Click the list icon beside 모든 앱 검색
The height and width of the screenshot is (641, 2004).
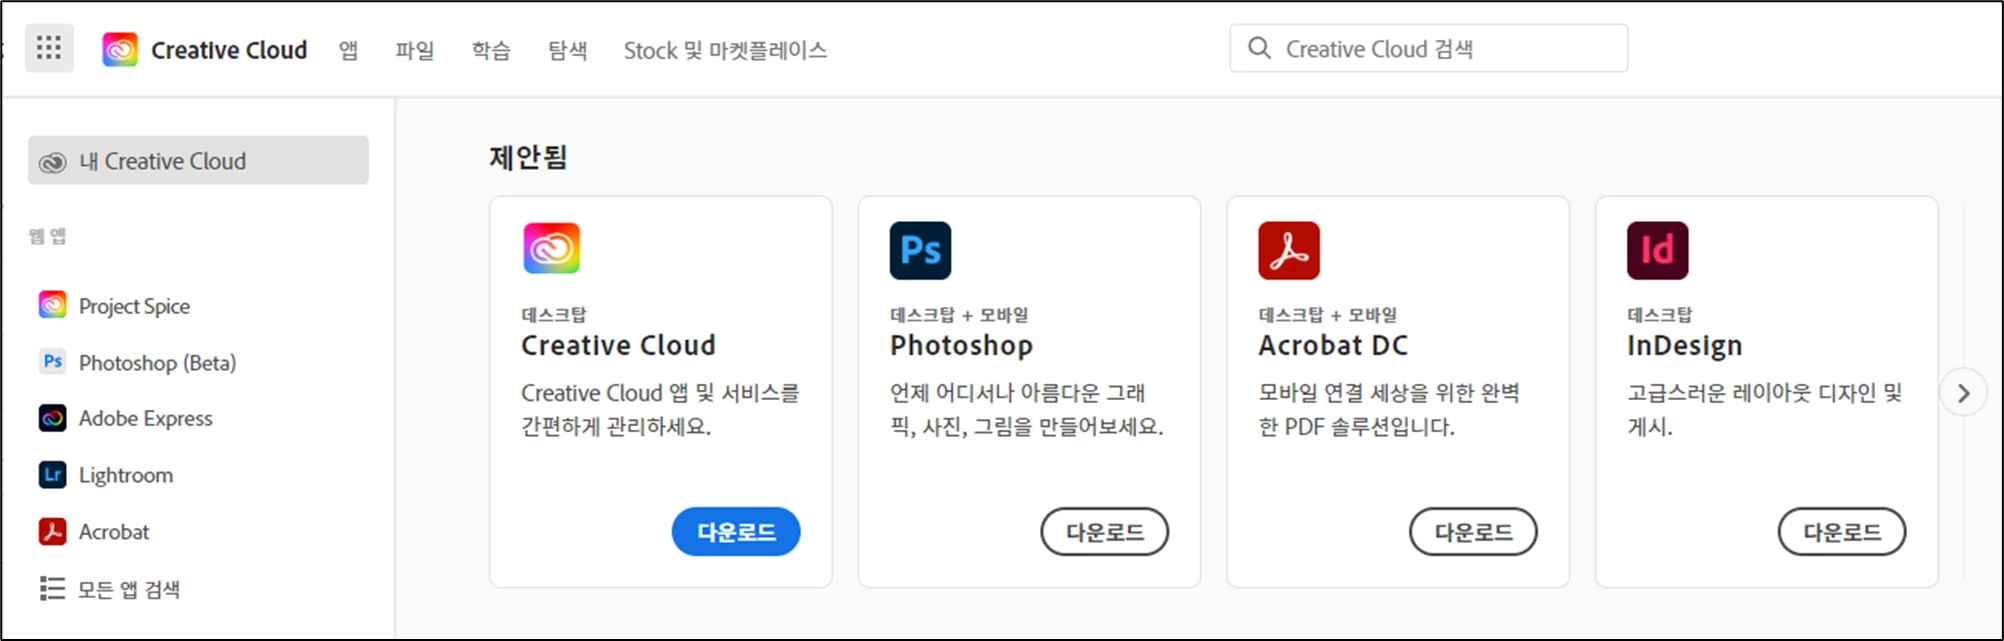click(52, 589)
